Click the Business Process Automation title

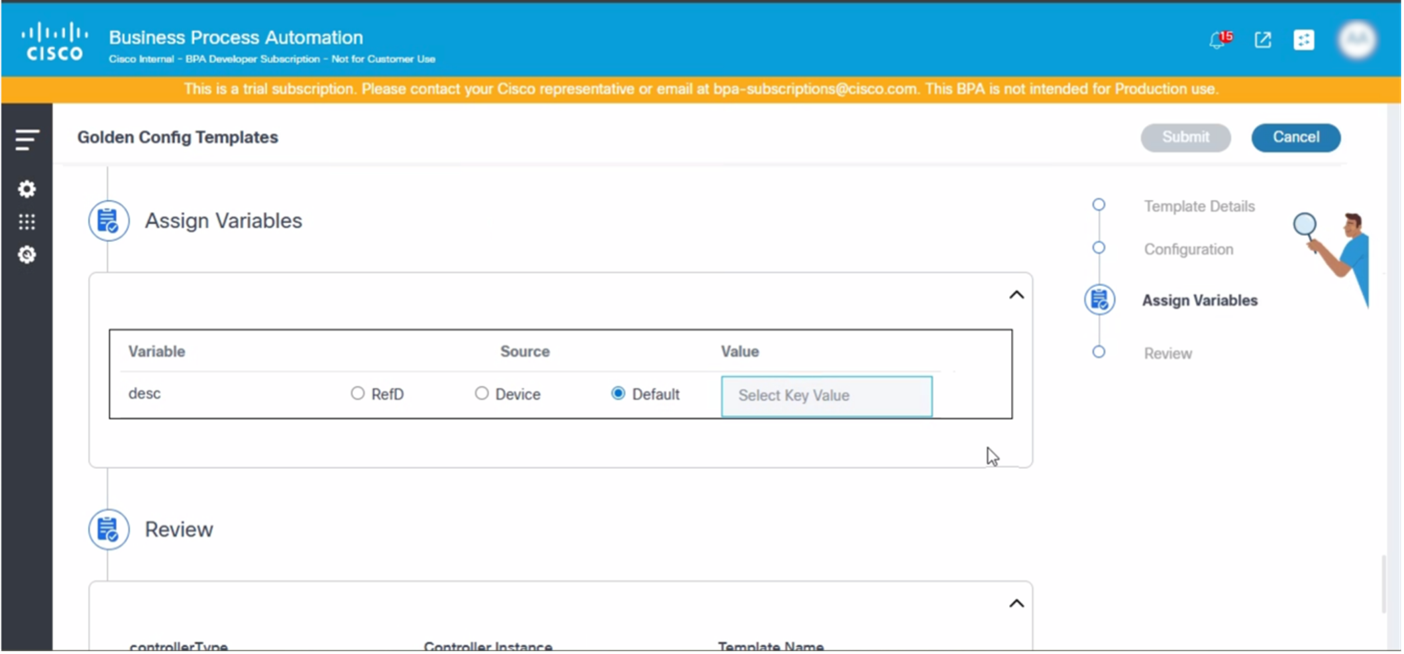point(236,38)
